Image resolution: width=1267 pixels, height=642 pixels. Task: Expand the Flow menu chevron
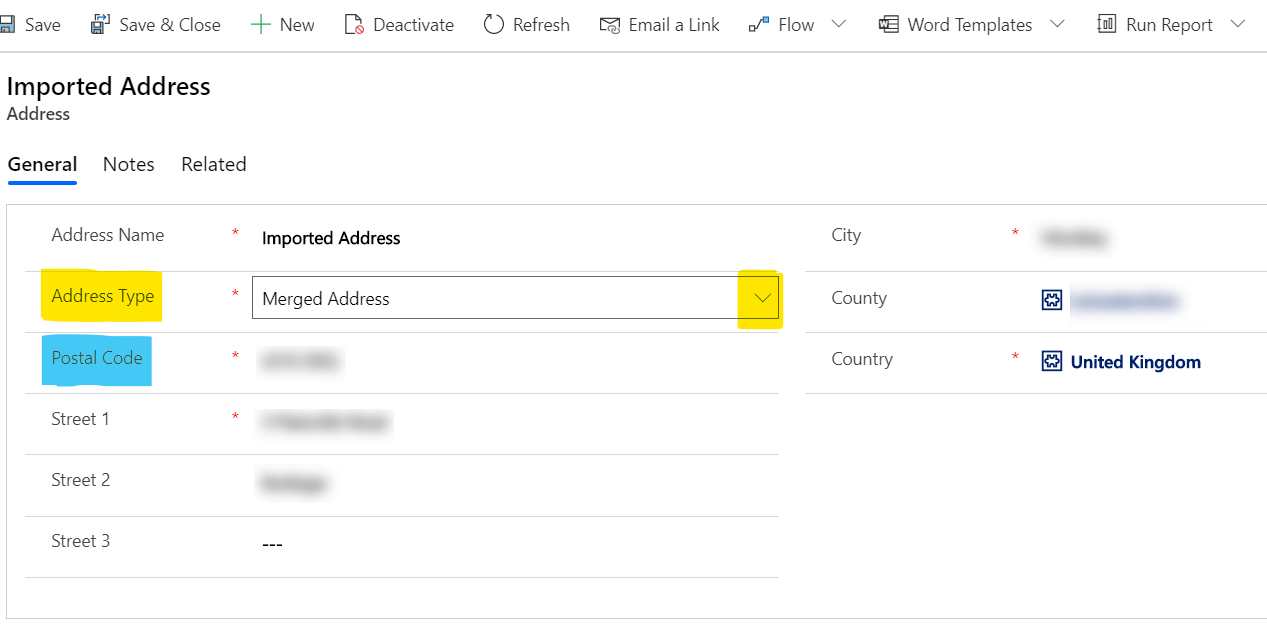click(x=837, y=24)
